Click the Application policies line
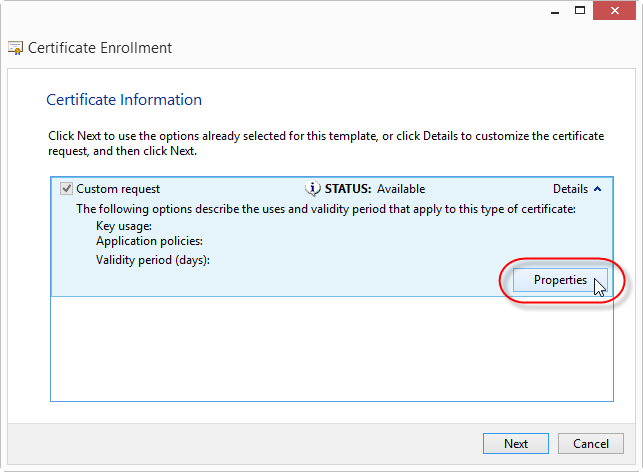643x472 pixels. (149, 241)
